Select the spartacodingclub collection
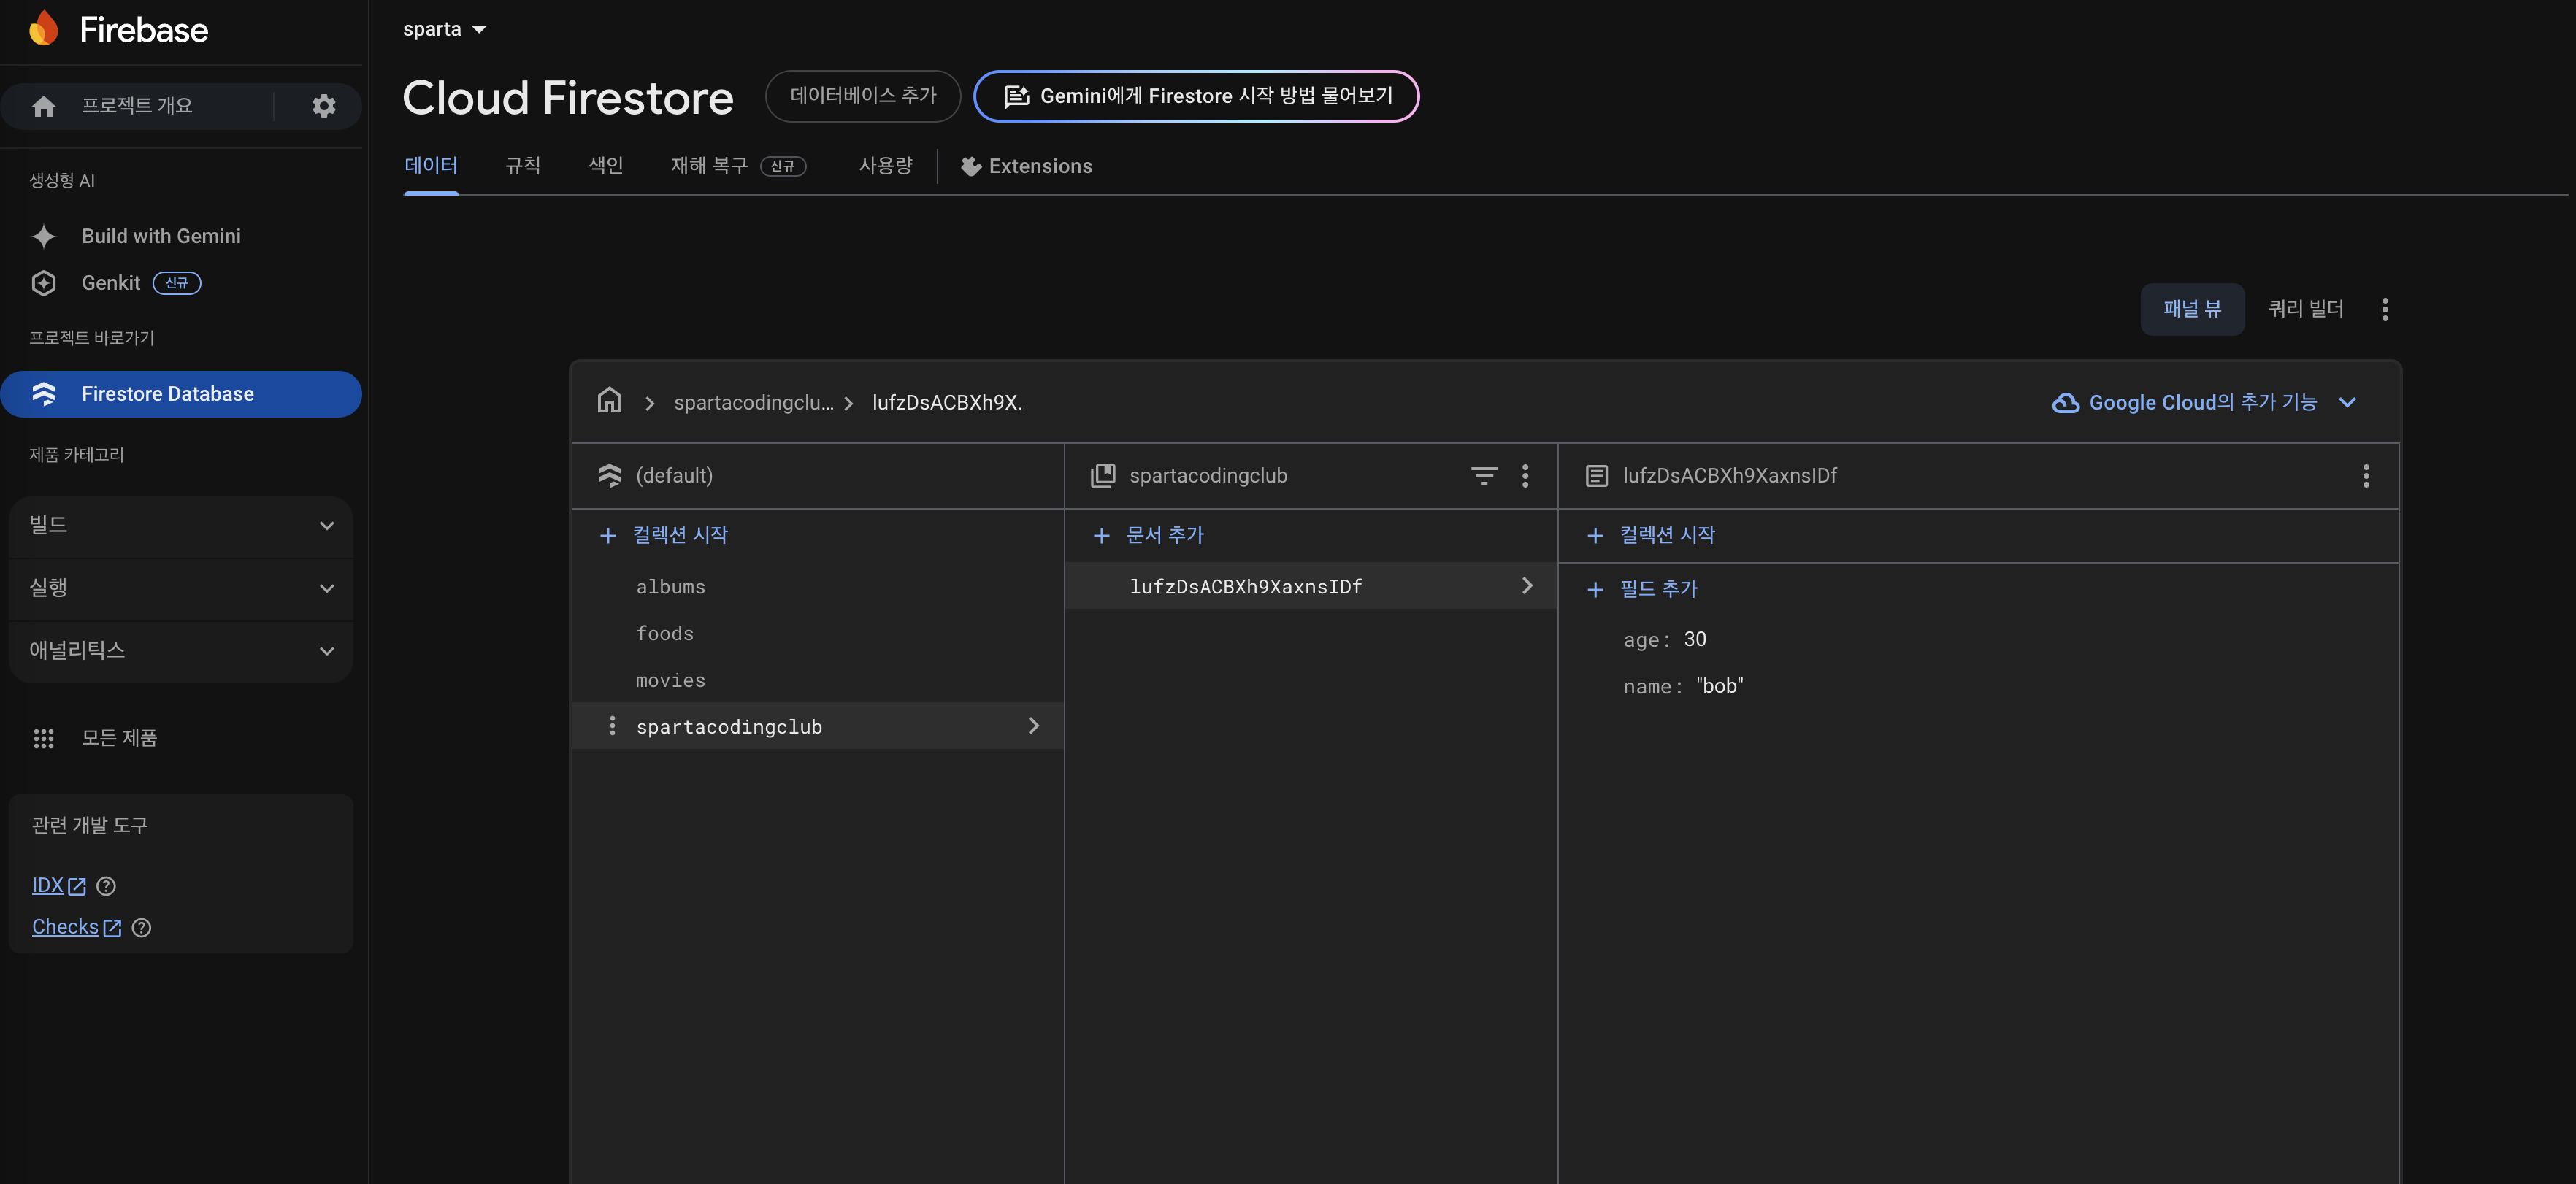The width and height of the screenshot is (2576, 1184). click(x=817, y=726)
